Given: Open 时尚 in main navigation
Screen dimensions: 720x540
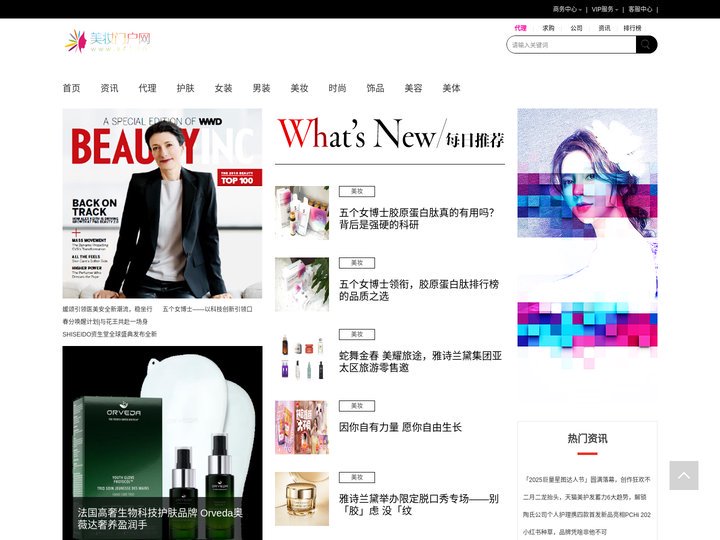Looking at the screenshot, I should point(338,88).
